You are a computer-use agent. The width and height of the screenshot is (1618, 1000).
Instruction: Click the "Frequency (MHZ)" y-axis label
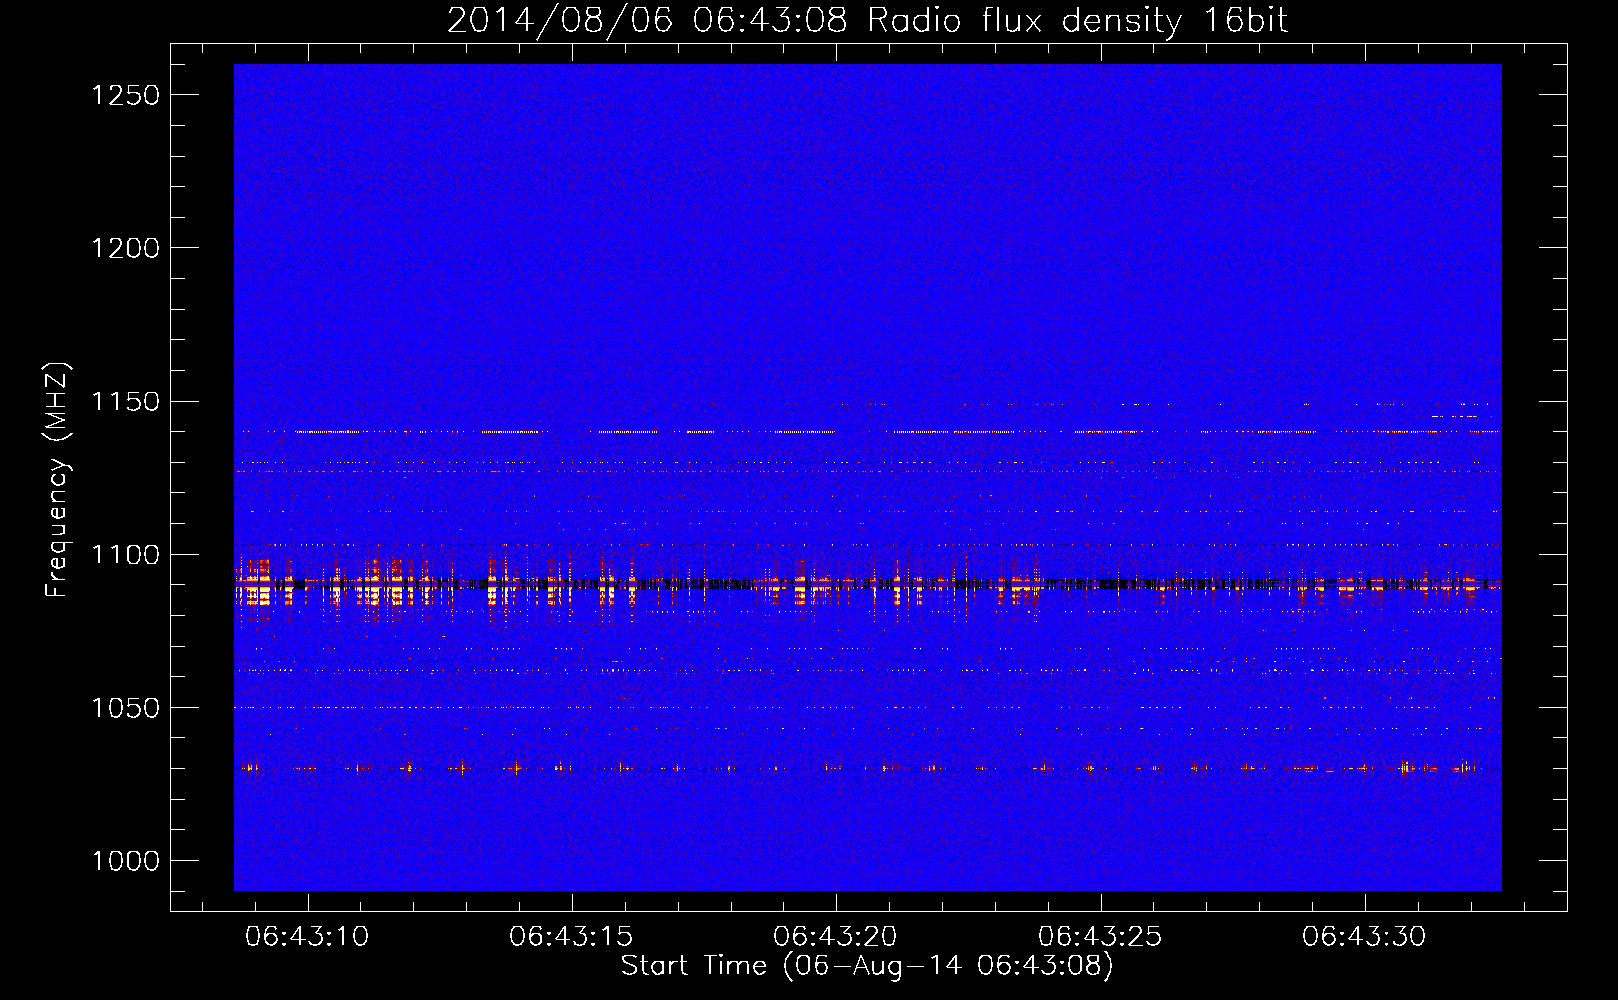58,480
